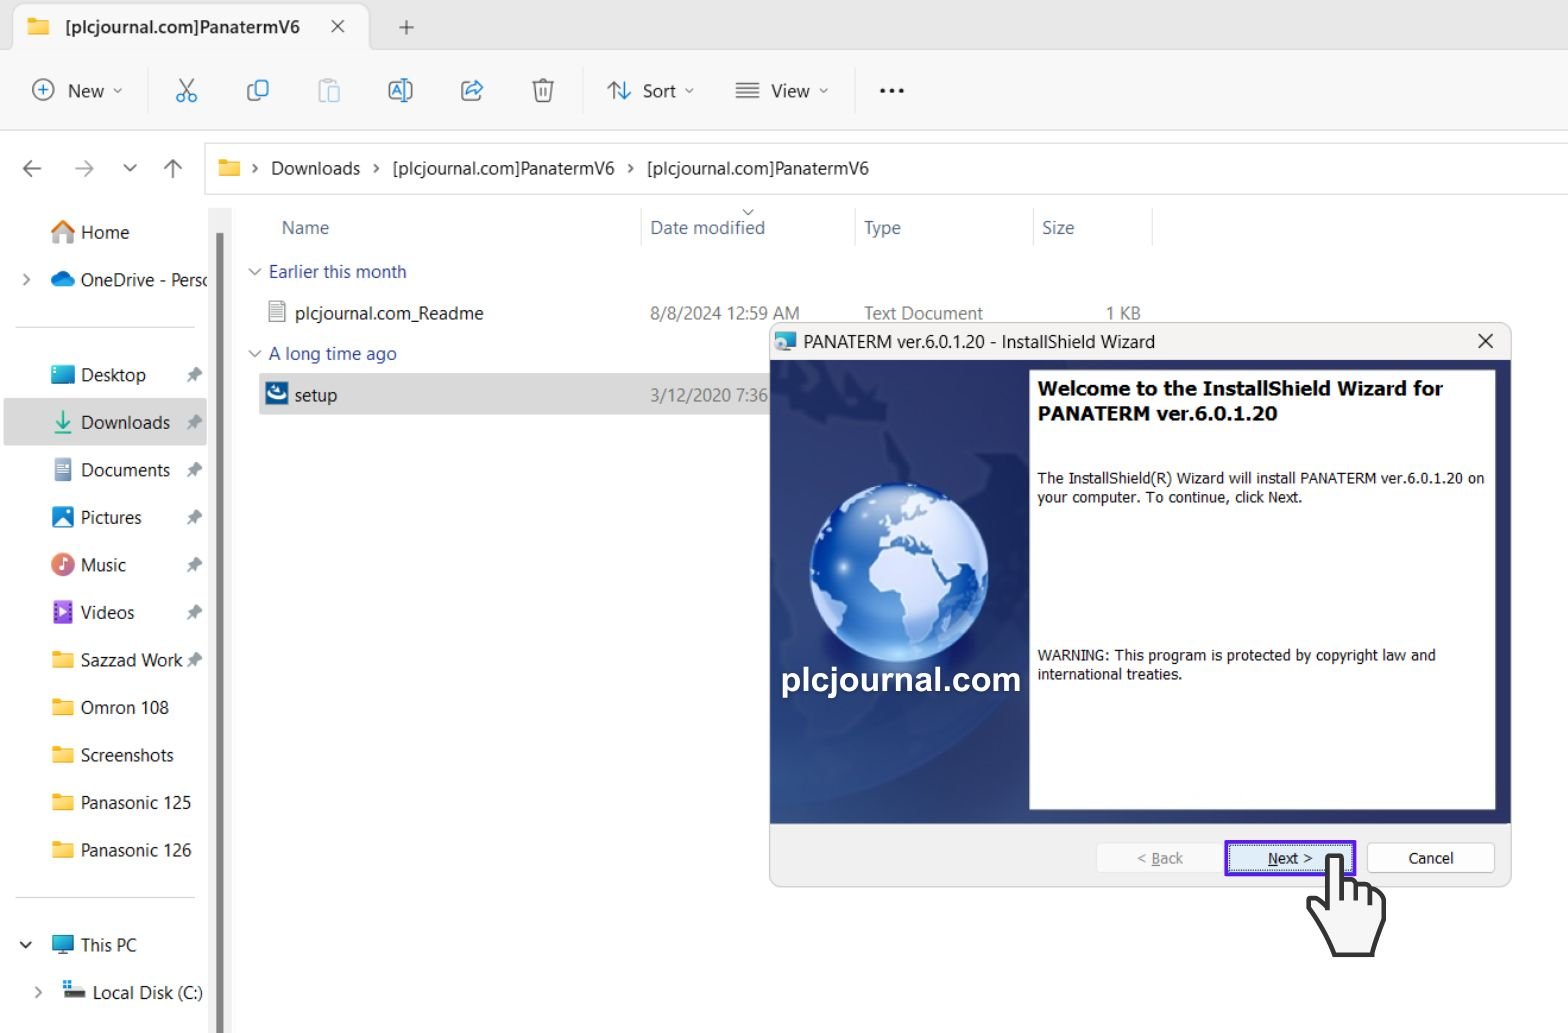Click the pin icon beside Pictures

tap(194, 517)
